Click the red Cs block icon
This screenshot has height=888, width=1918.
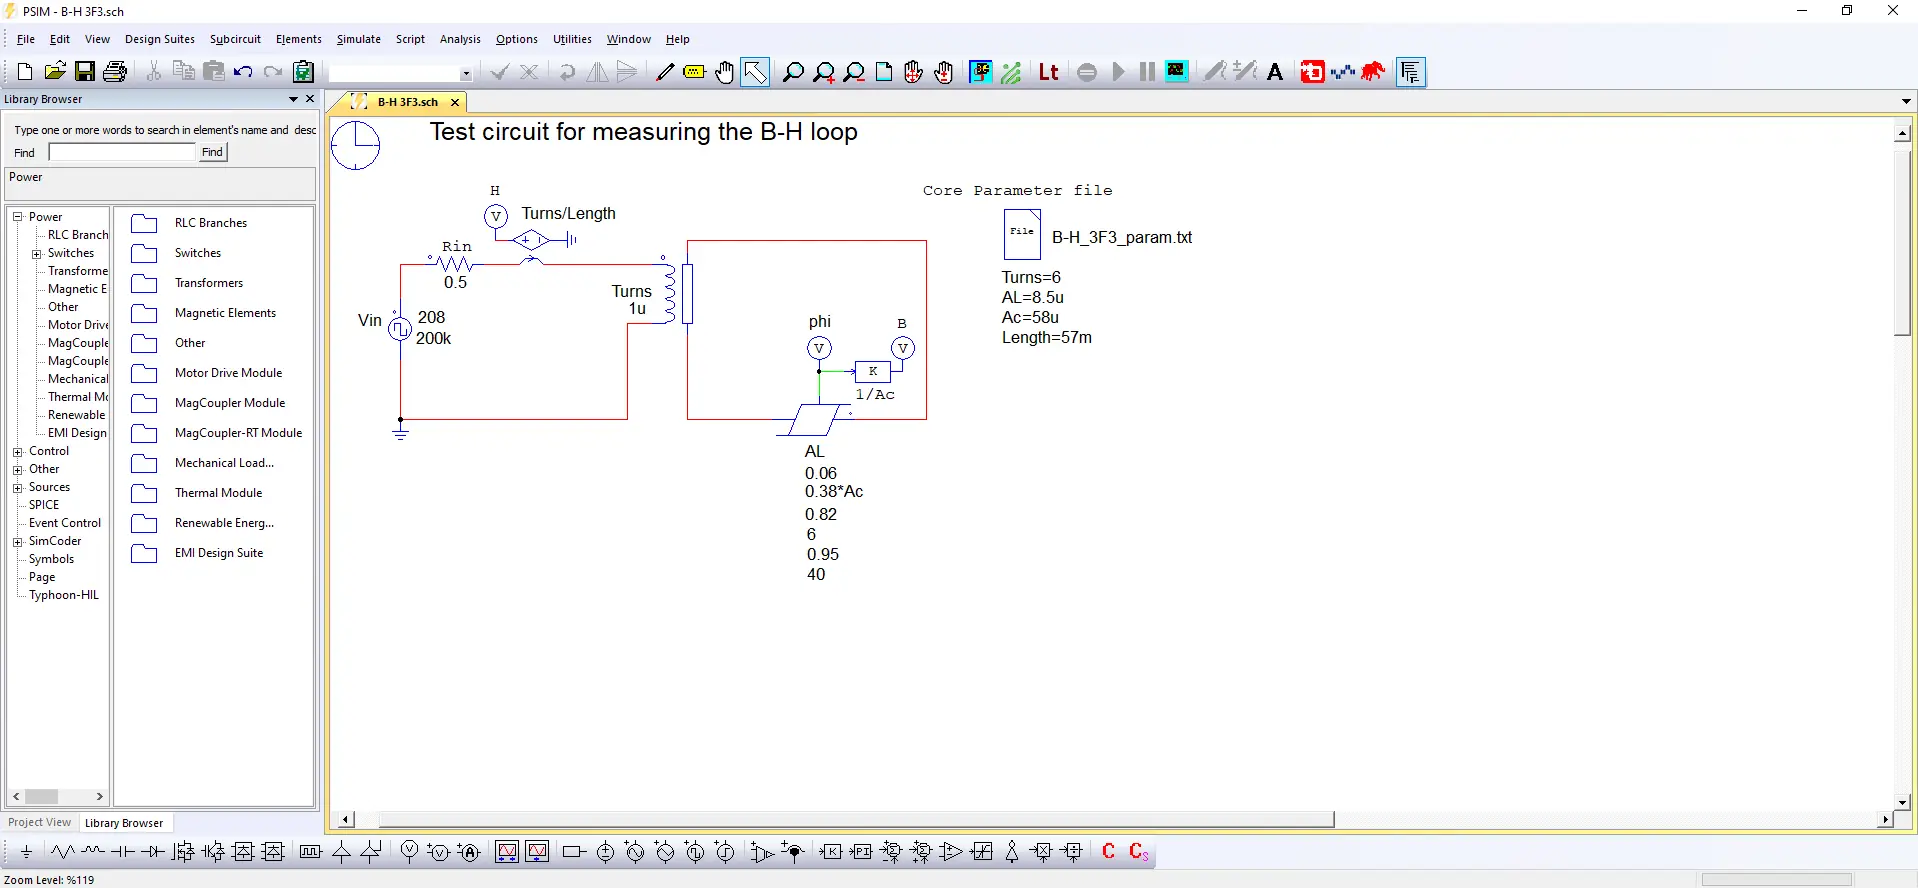(1139, 852)
